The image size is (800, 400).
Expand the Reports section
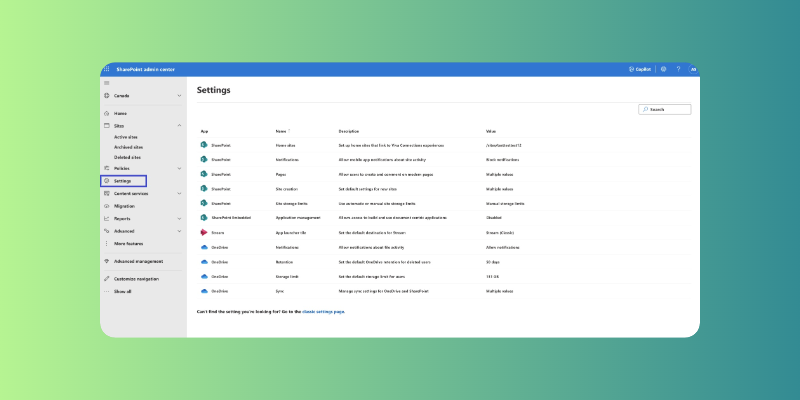tap(179, 218)
